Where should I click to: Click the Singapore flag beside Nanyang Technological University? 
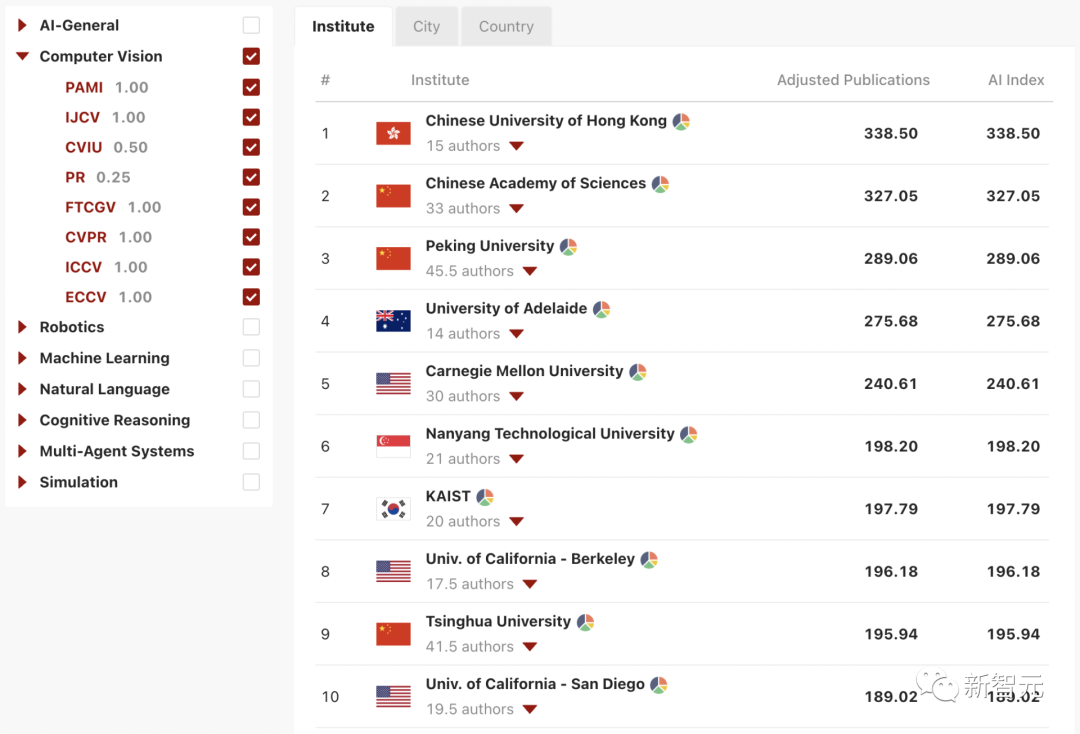click(x=392, y=445)
